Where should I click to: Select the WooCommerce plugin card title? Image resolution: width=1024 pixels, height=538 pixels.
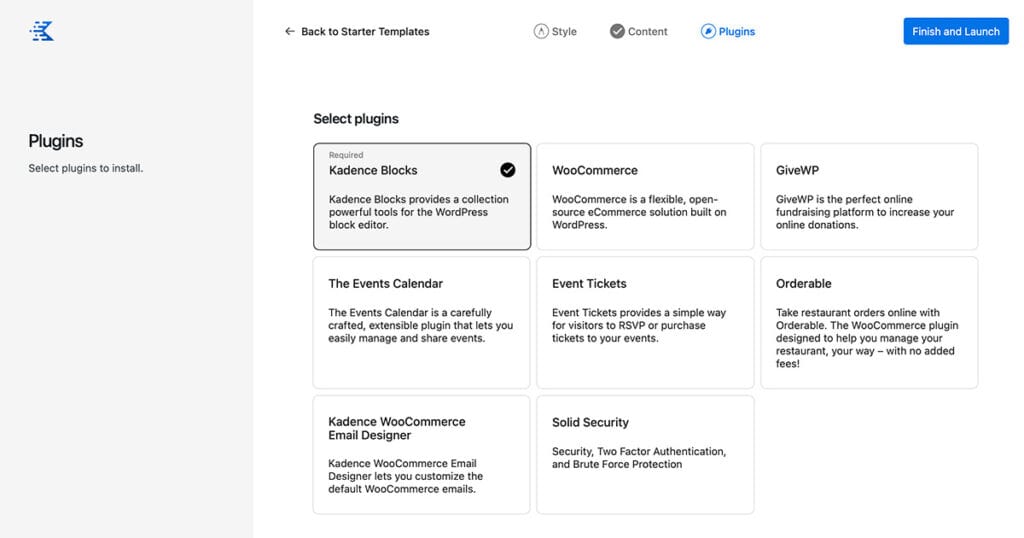[594, 170]
